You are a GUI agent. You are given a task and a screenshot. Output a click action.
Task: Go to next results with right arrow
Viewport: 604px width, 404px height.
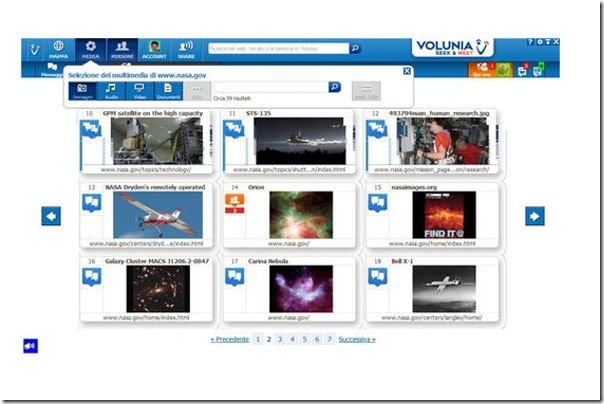pos(535,216)
